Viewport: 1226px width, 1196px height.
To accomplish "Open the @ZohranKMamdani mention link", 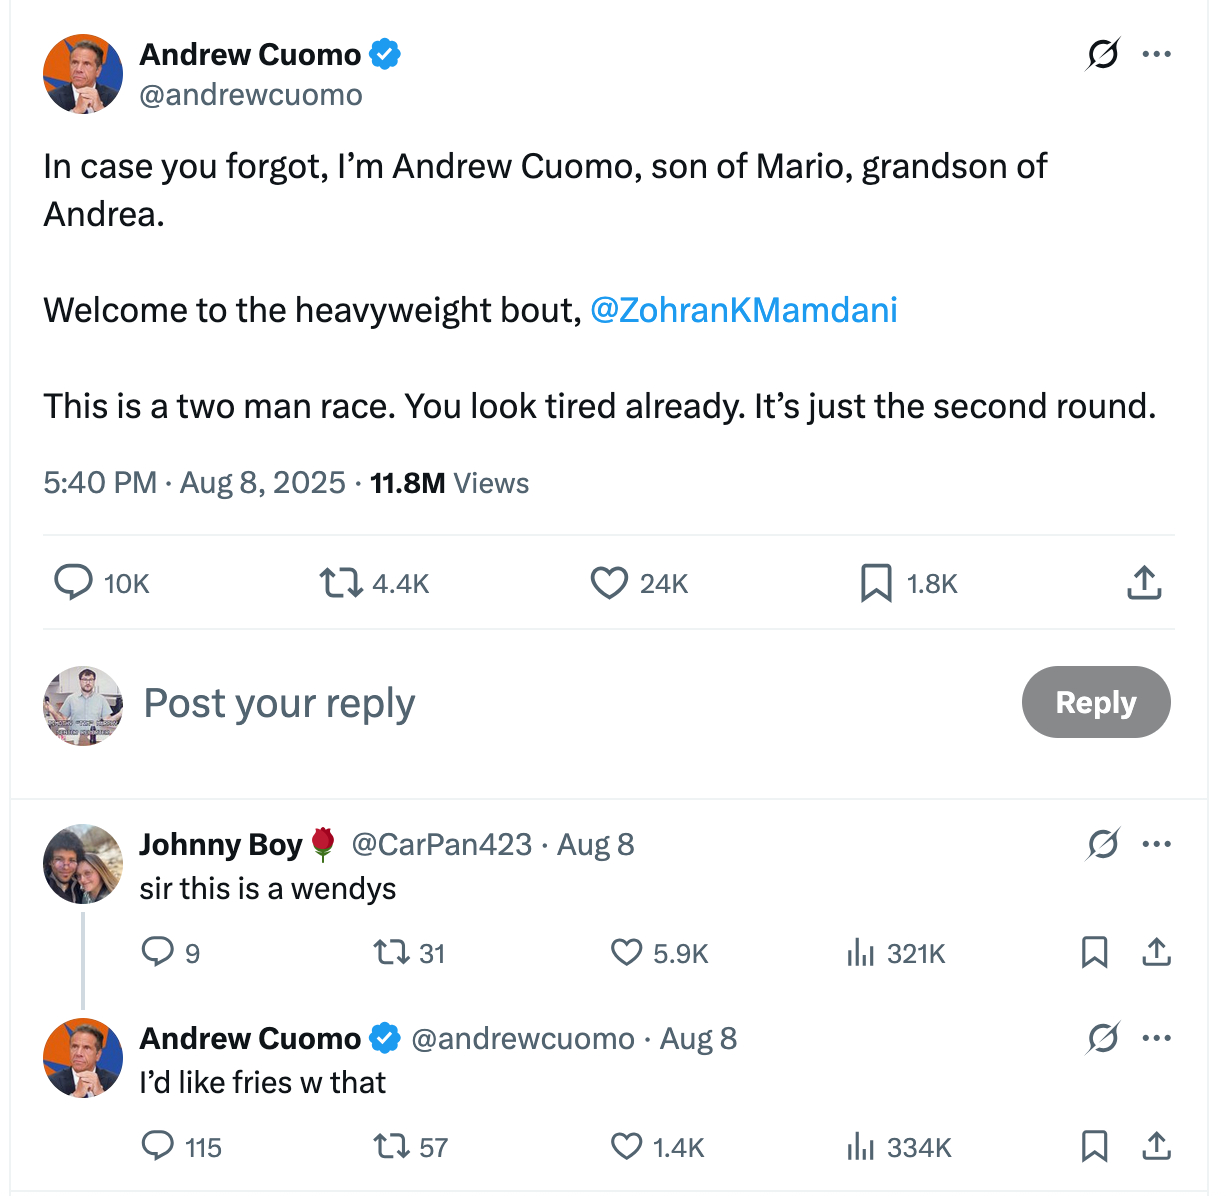I will (743, 310).
